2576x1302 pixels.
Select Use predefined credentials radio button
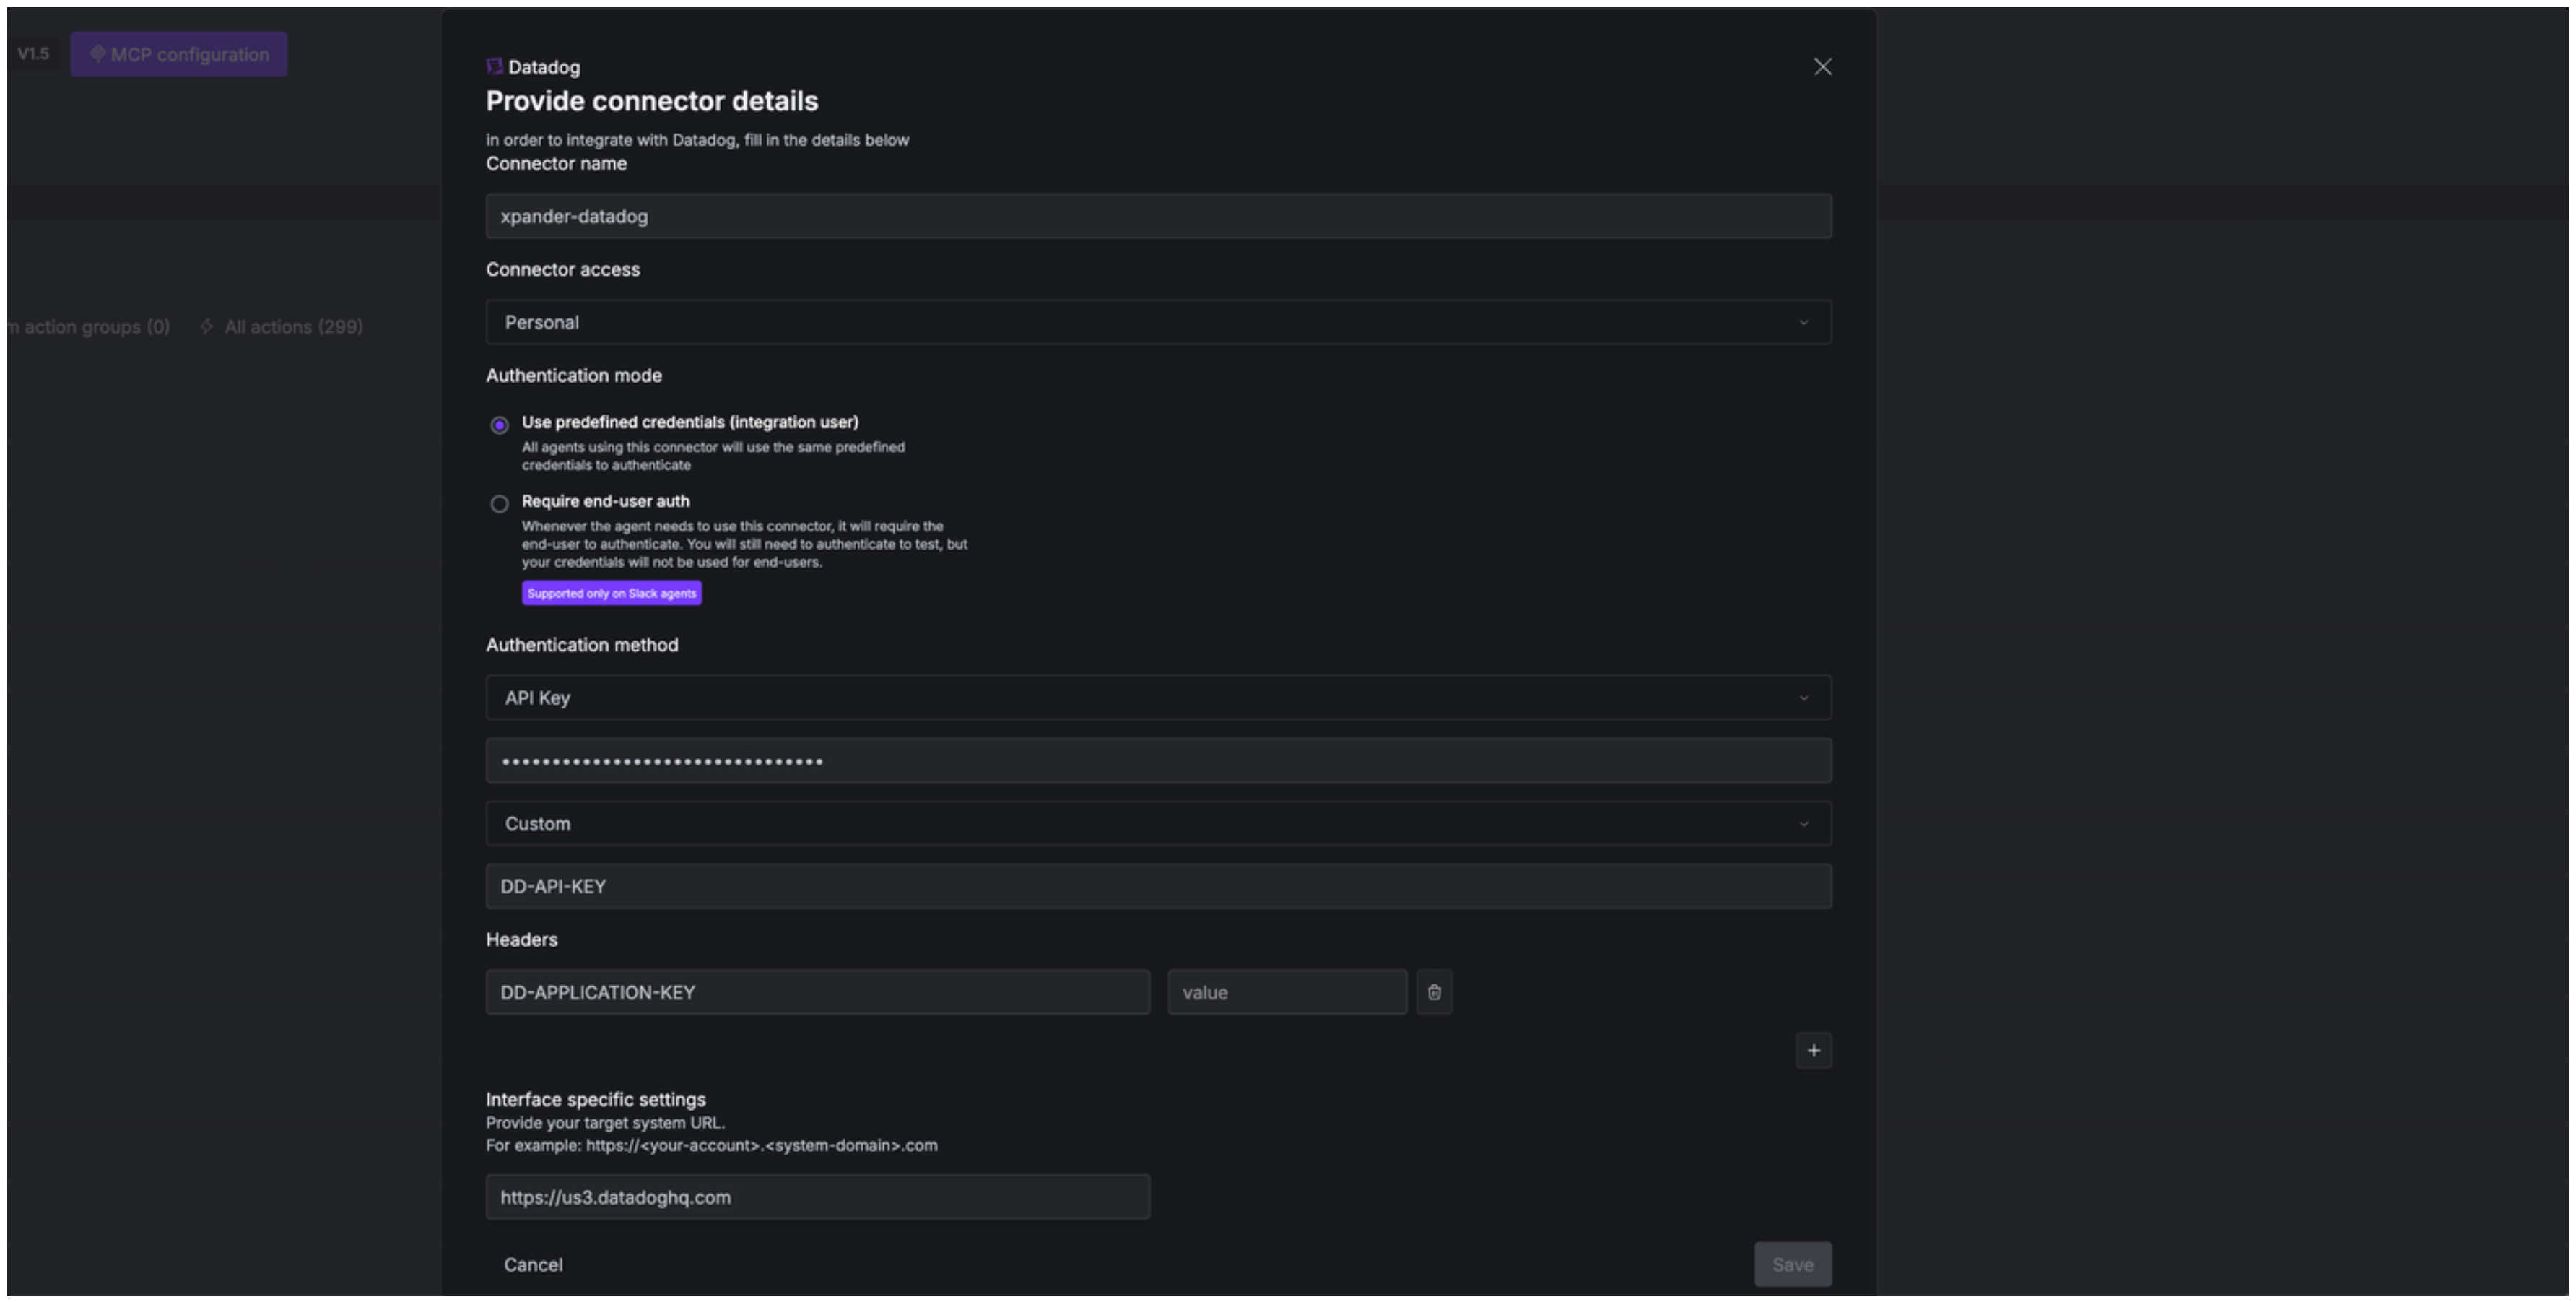[499, 425]
